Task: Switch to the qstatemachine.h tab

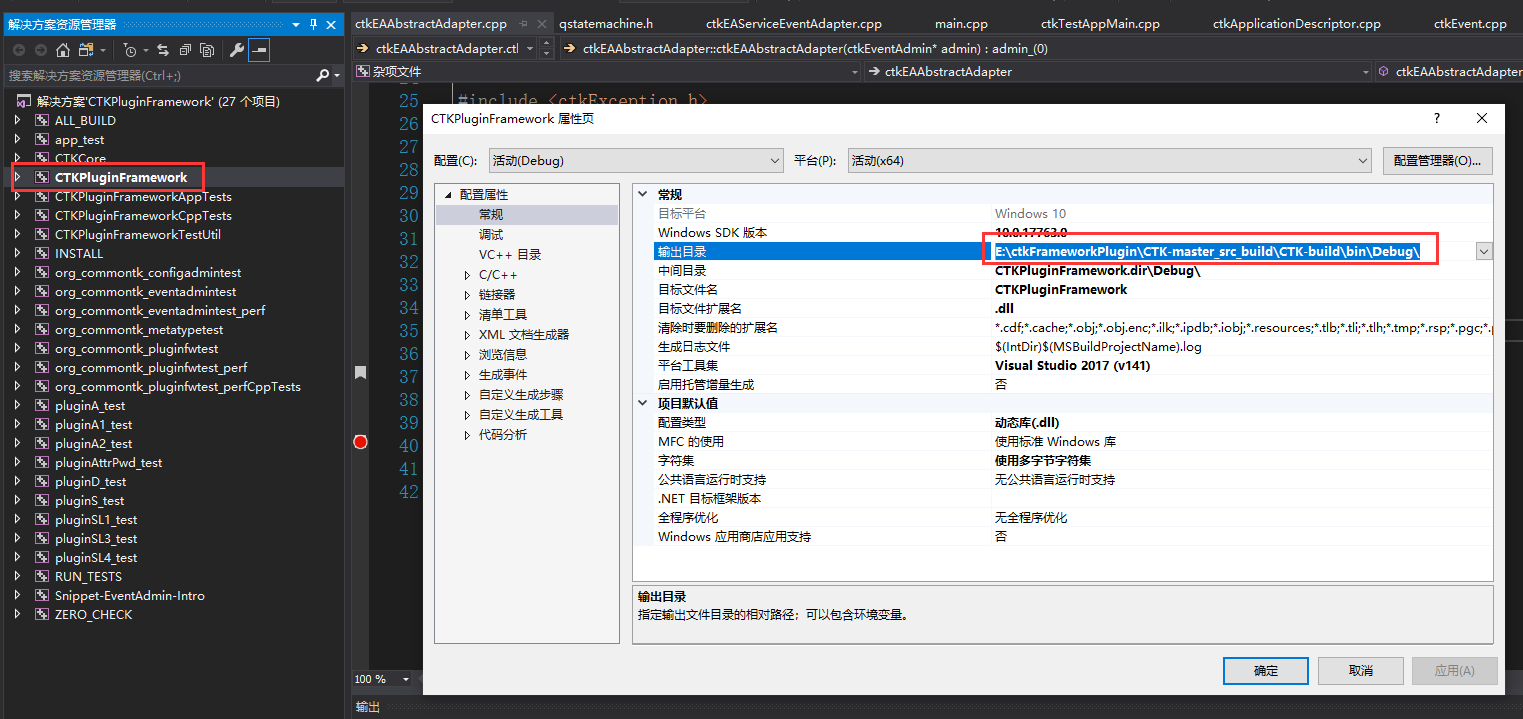Action: click(x=605, y=22)
